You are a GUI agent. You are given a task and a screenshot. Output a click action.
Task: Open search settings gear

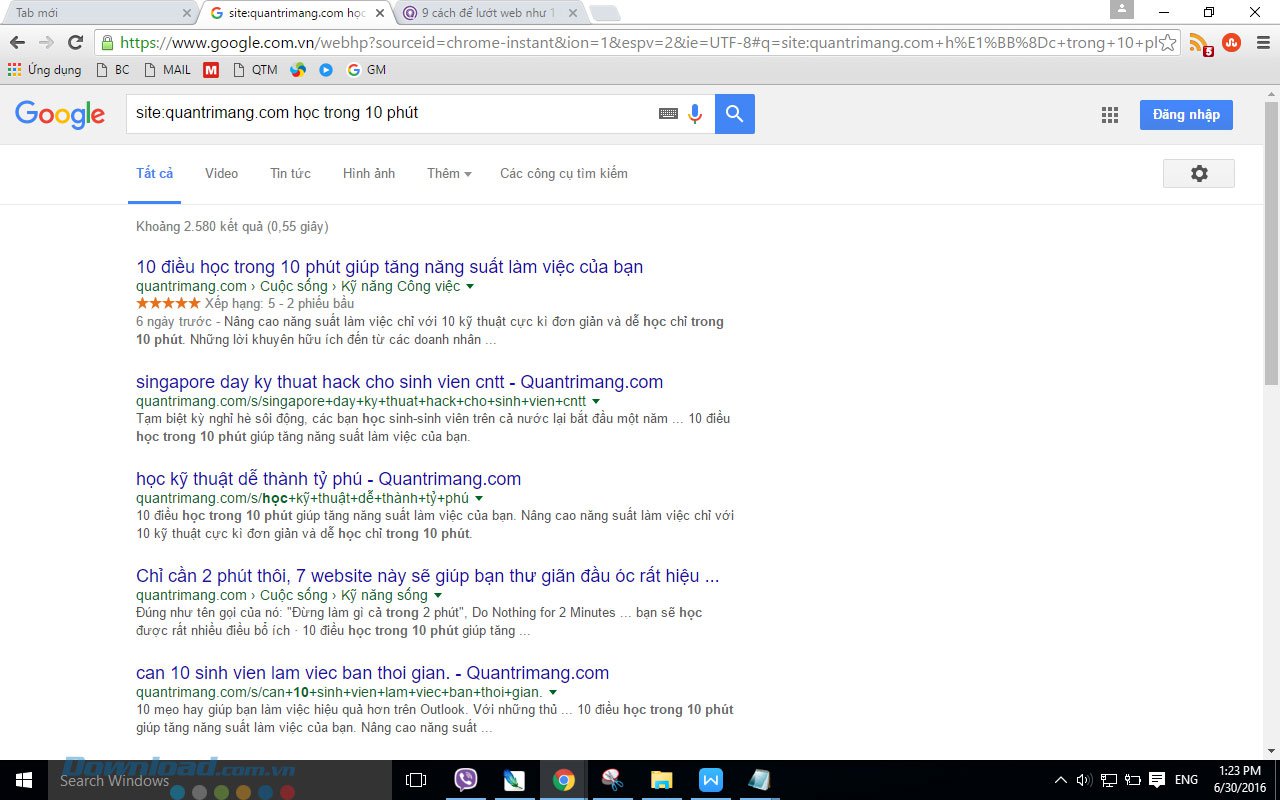tap(1199, 173)
